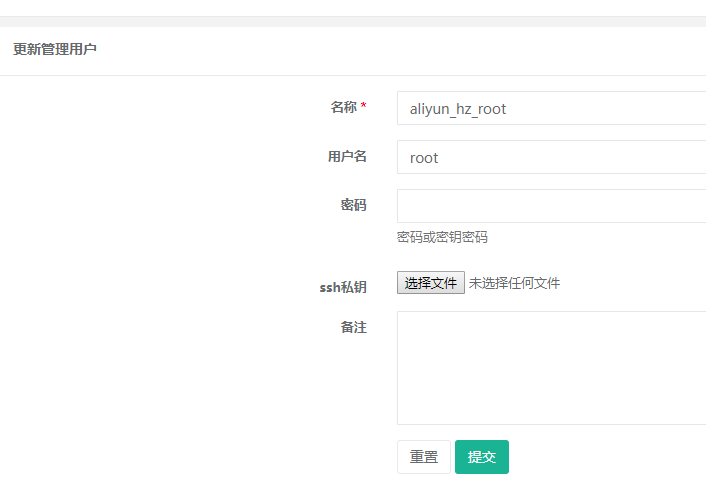Click the 未选择任何文件 status text
This screenshot has width=706, height=494.
514,283
